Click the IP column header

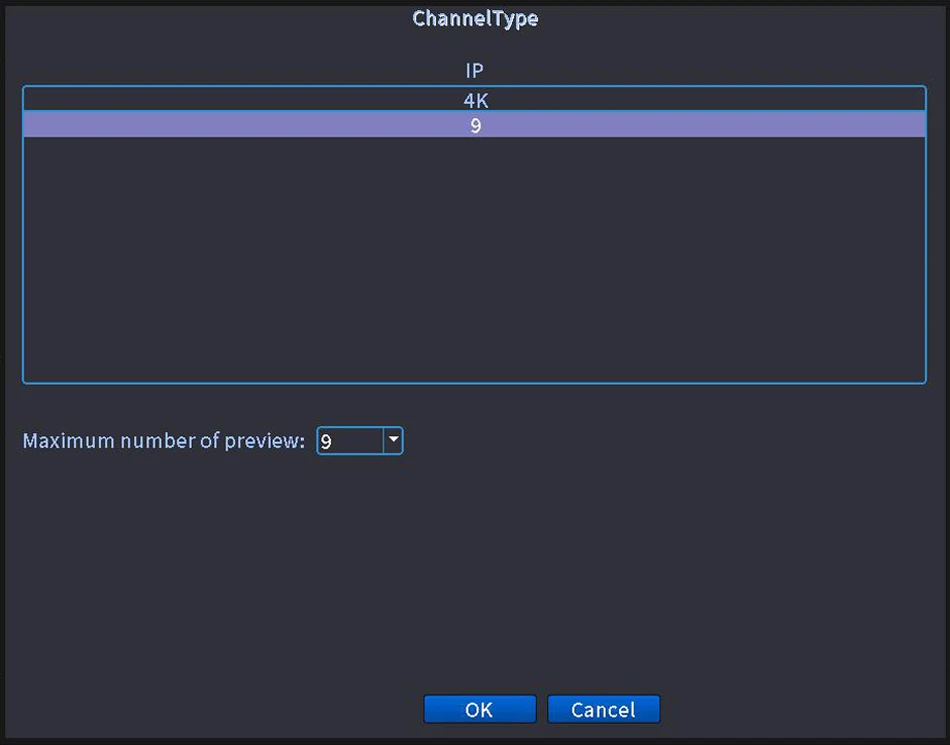(x=474, y=71)
